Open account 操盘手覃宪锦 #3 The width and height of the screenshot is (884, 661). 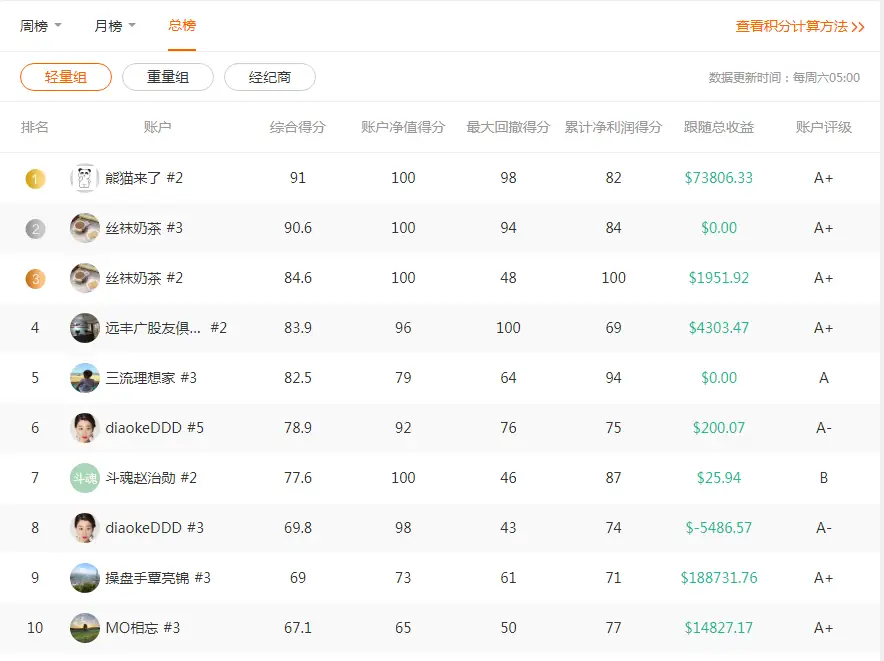click(x=158, y=578)
